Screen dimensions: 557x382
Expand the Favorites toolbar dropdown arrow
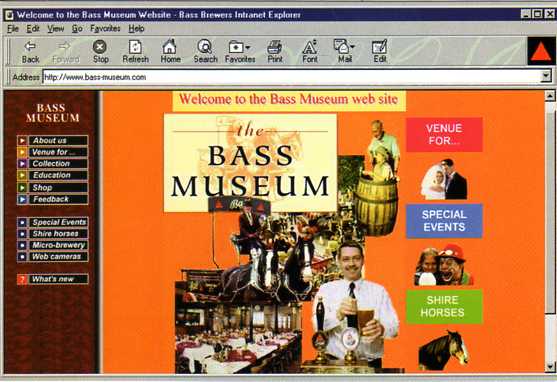(x=248, y=47)
